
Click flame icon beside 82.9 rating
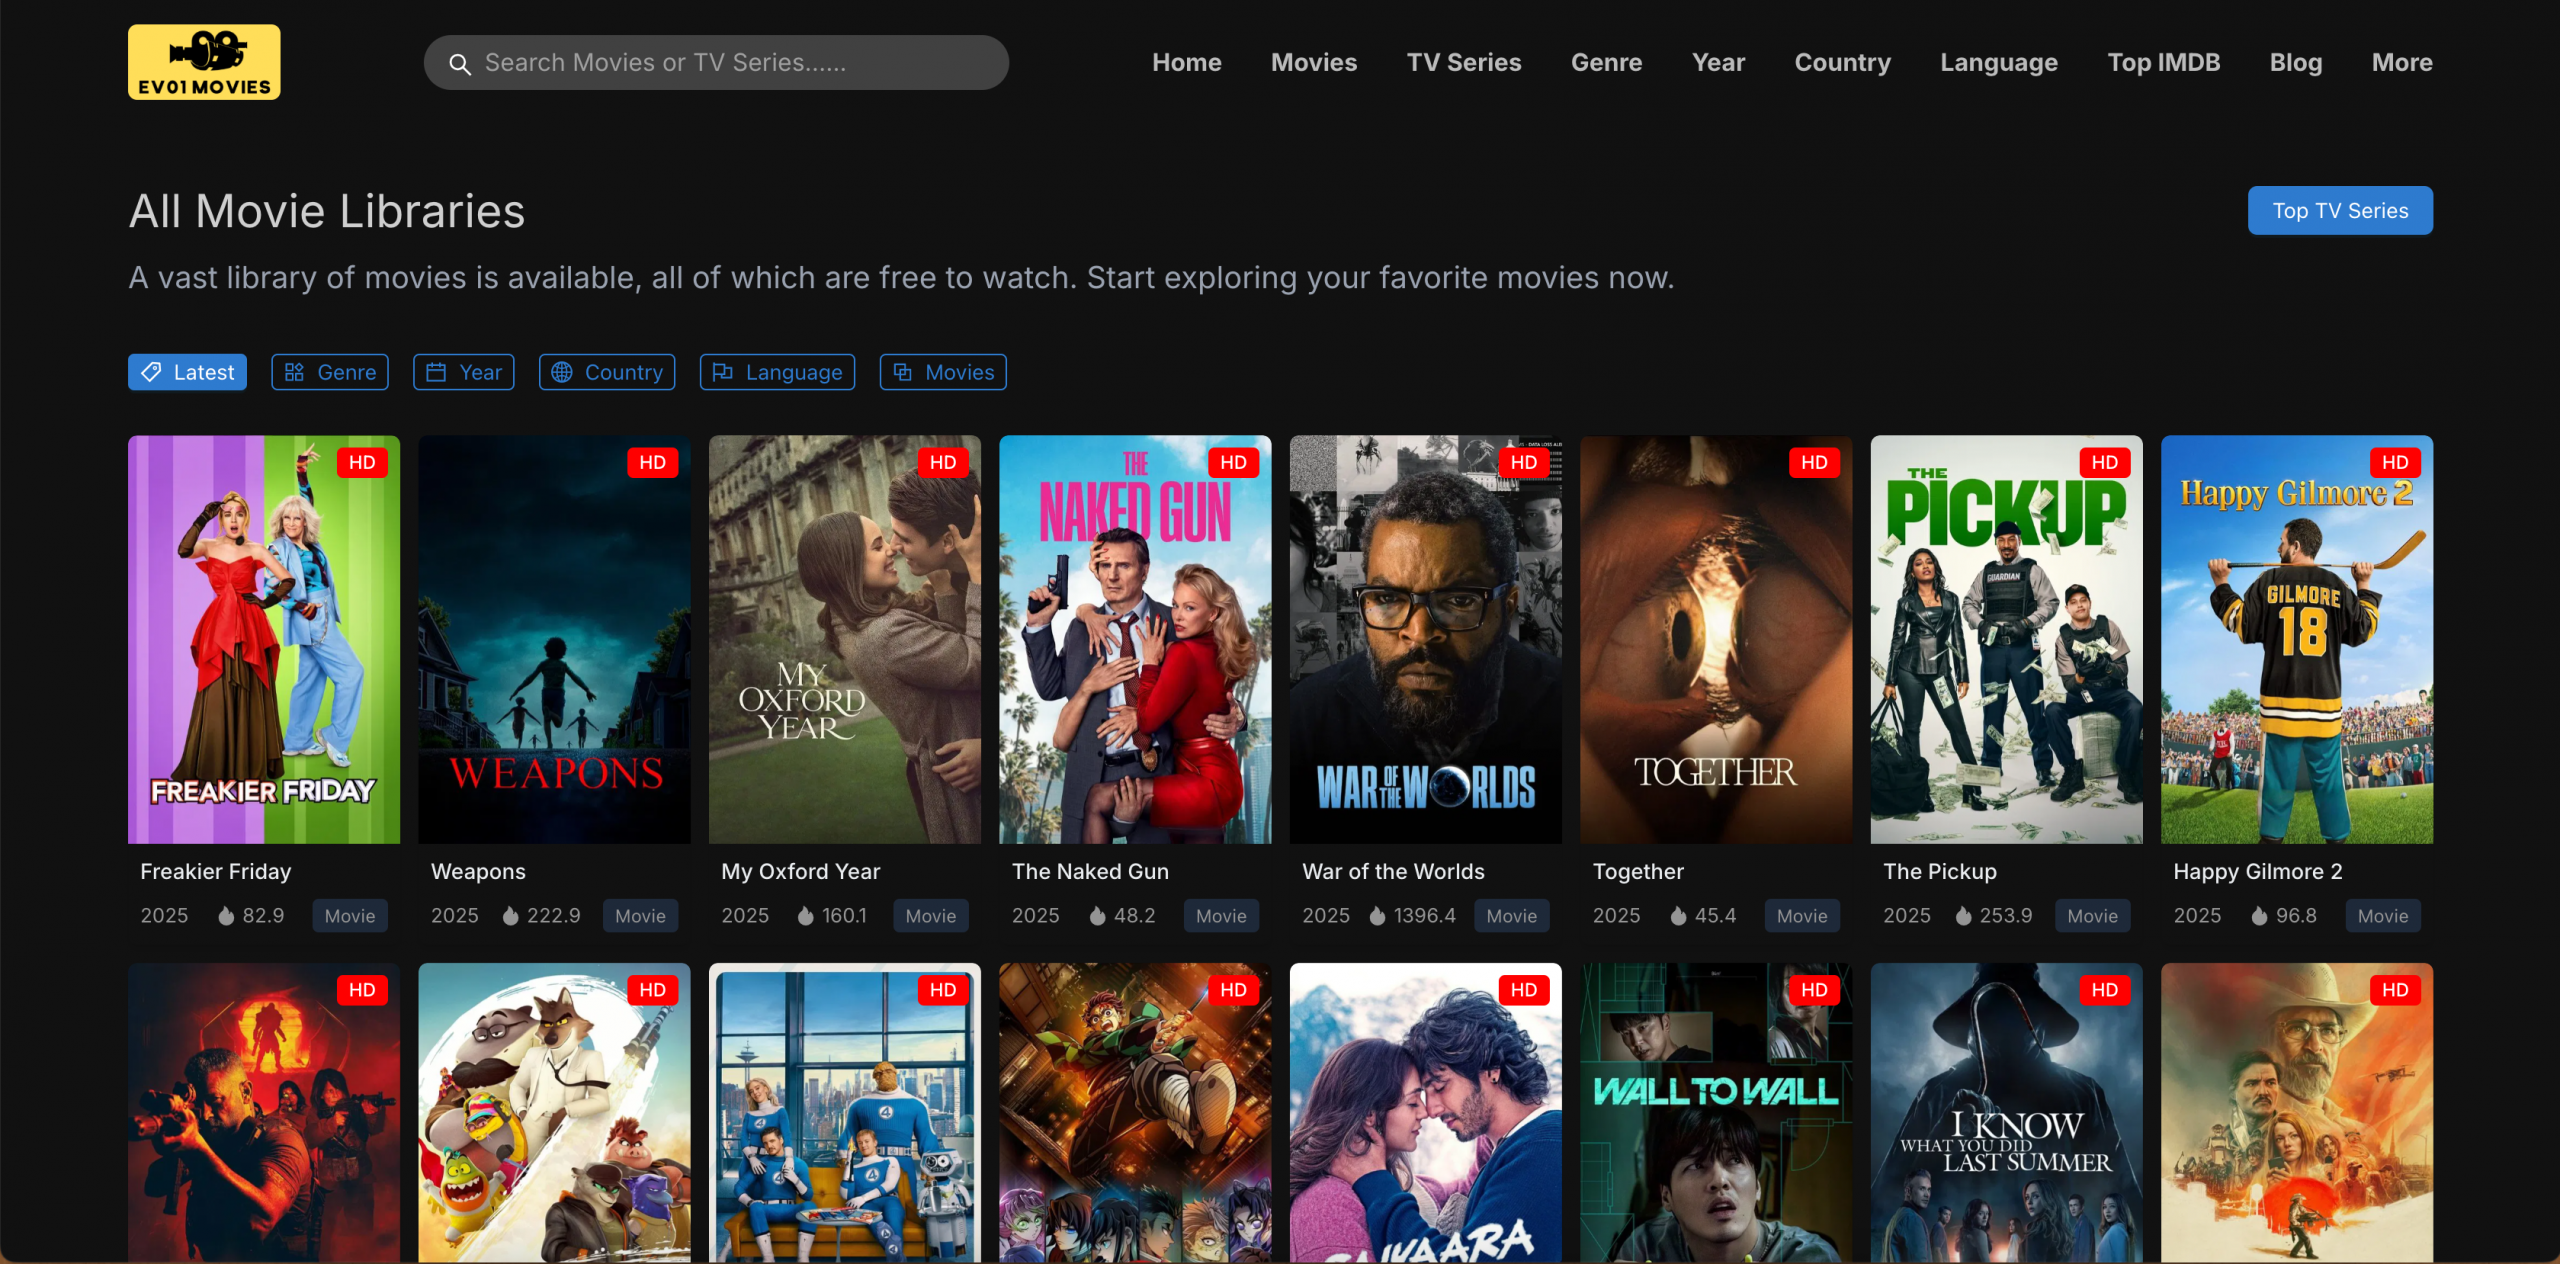[227, 916]
